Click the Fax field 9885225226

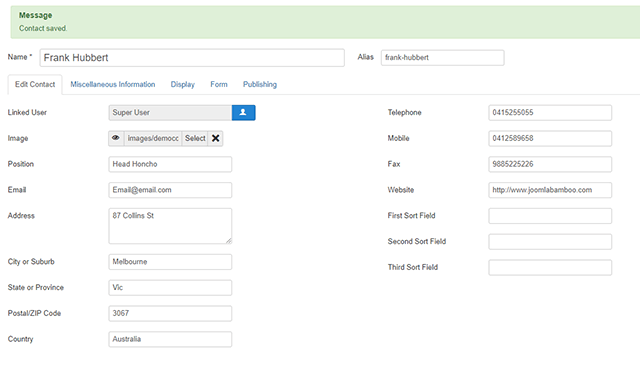coord(550,164)
